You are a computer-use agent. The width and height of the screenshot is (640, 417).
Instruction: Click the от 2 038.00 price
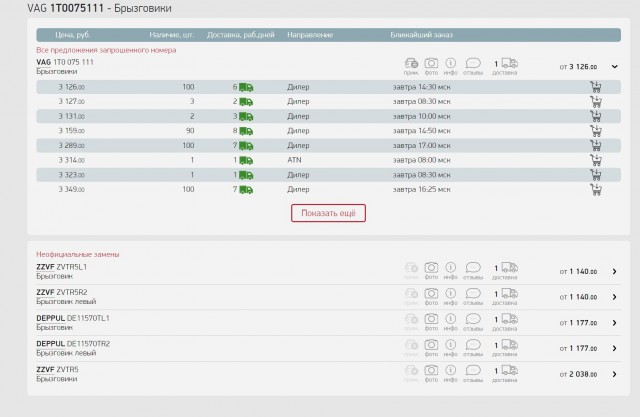pyautogui.click(x=578, y=374)
